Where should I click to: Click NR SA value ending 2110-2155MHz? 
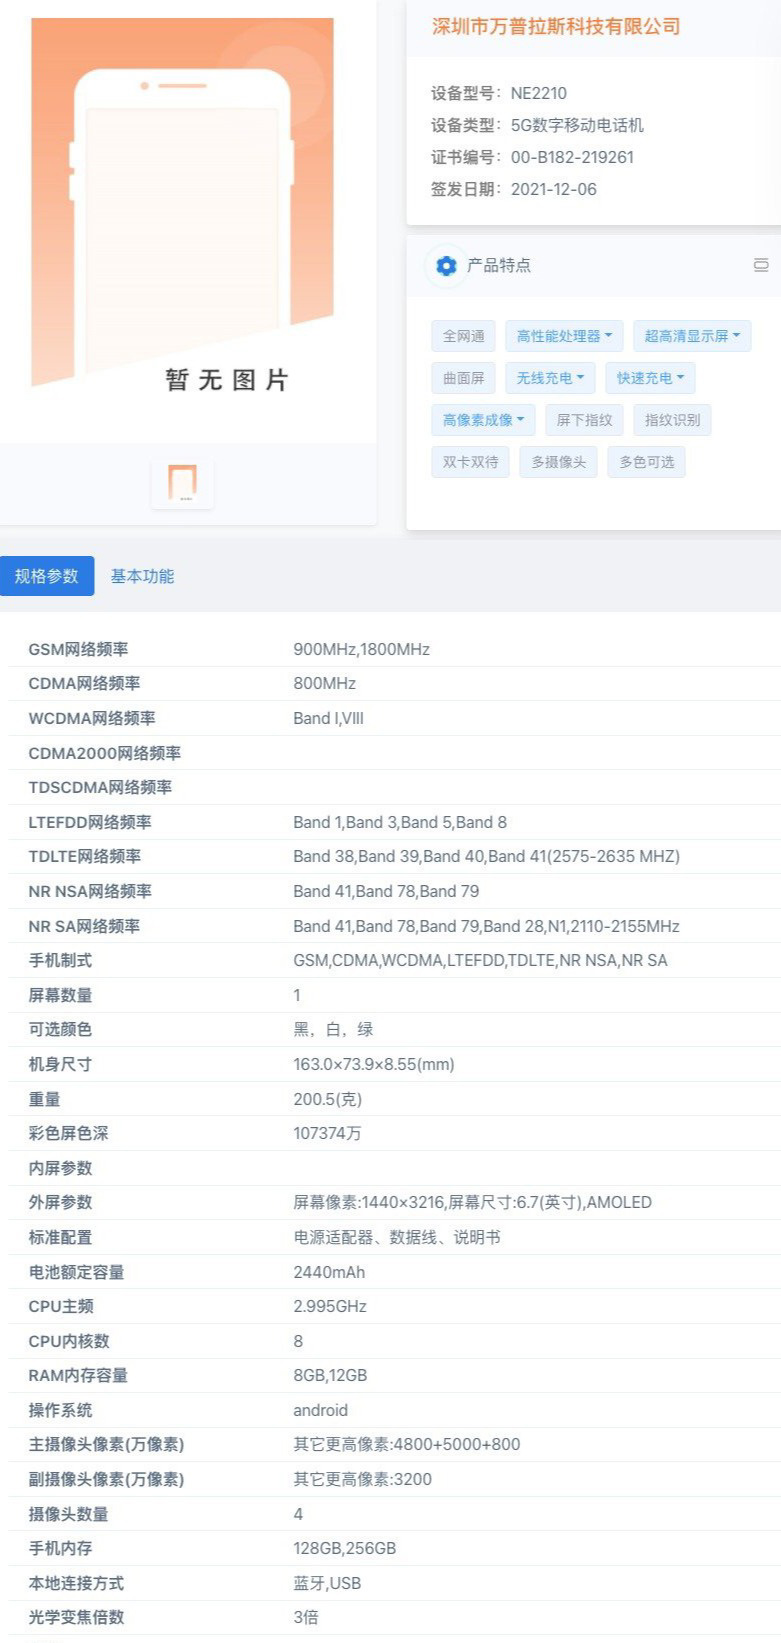[486, 926]
